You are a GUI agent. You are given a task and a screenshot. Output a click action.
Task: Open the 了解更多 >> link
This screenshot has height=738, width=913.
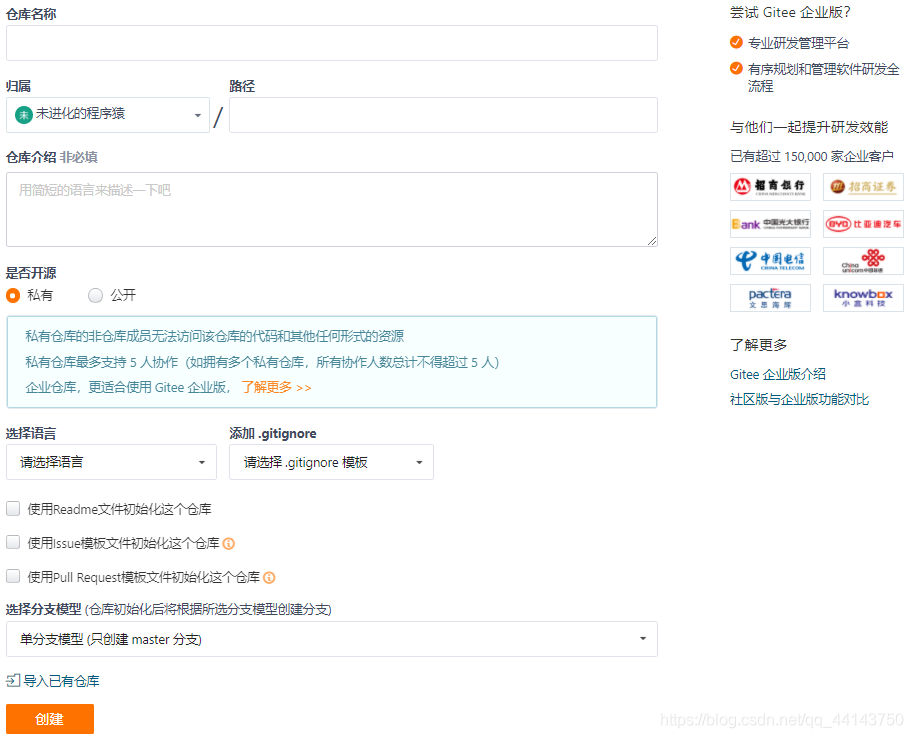(x=276, y=387)
